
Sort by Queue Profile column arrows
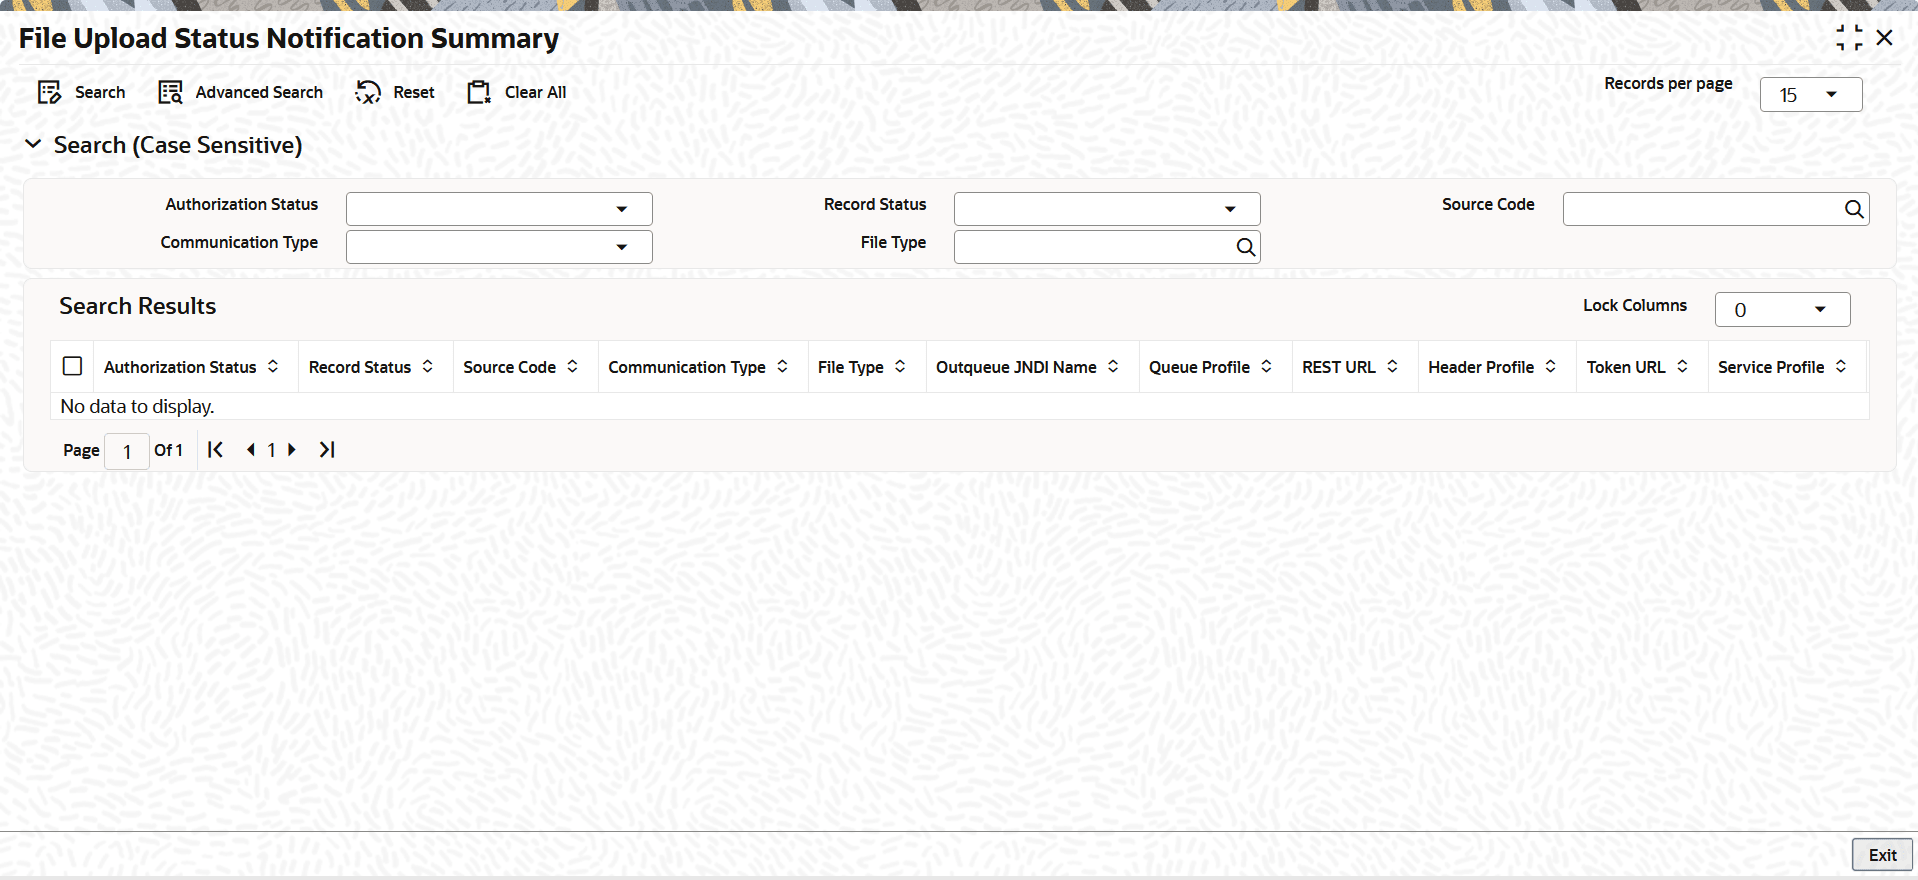tap(1267, 367)
